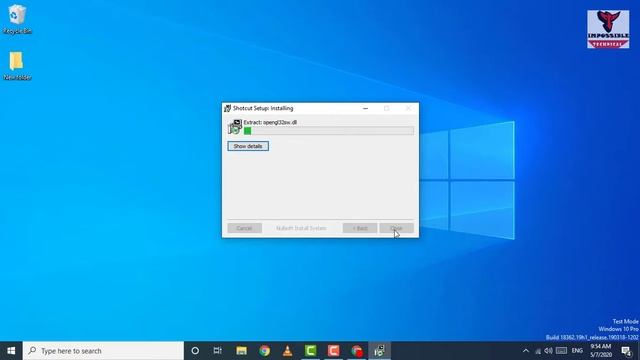Click the 'Type here to search' box
640x360 pixels.
point(103,351)
